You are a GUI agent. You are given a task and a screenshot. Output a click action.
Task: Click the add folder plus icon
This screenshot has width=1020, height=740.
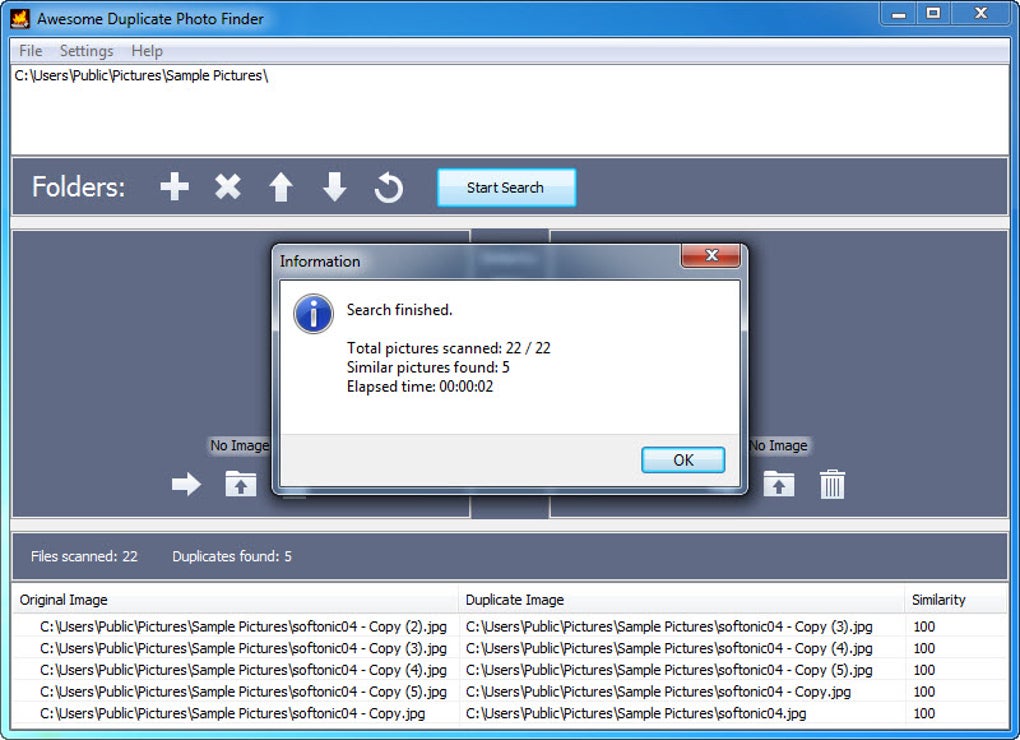click(174, 187)
